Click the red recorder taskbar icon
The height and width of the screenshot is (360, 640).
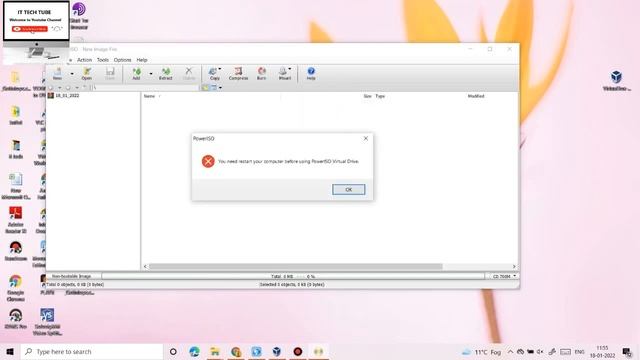298,351
